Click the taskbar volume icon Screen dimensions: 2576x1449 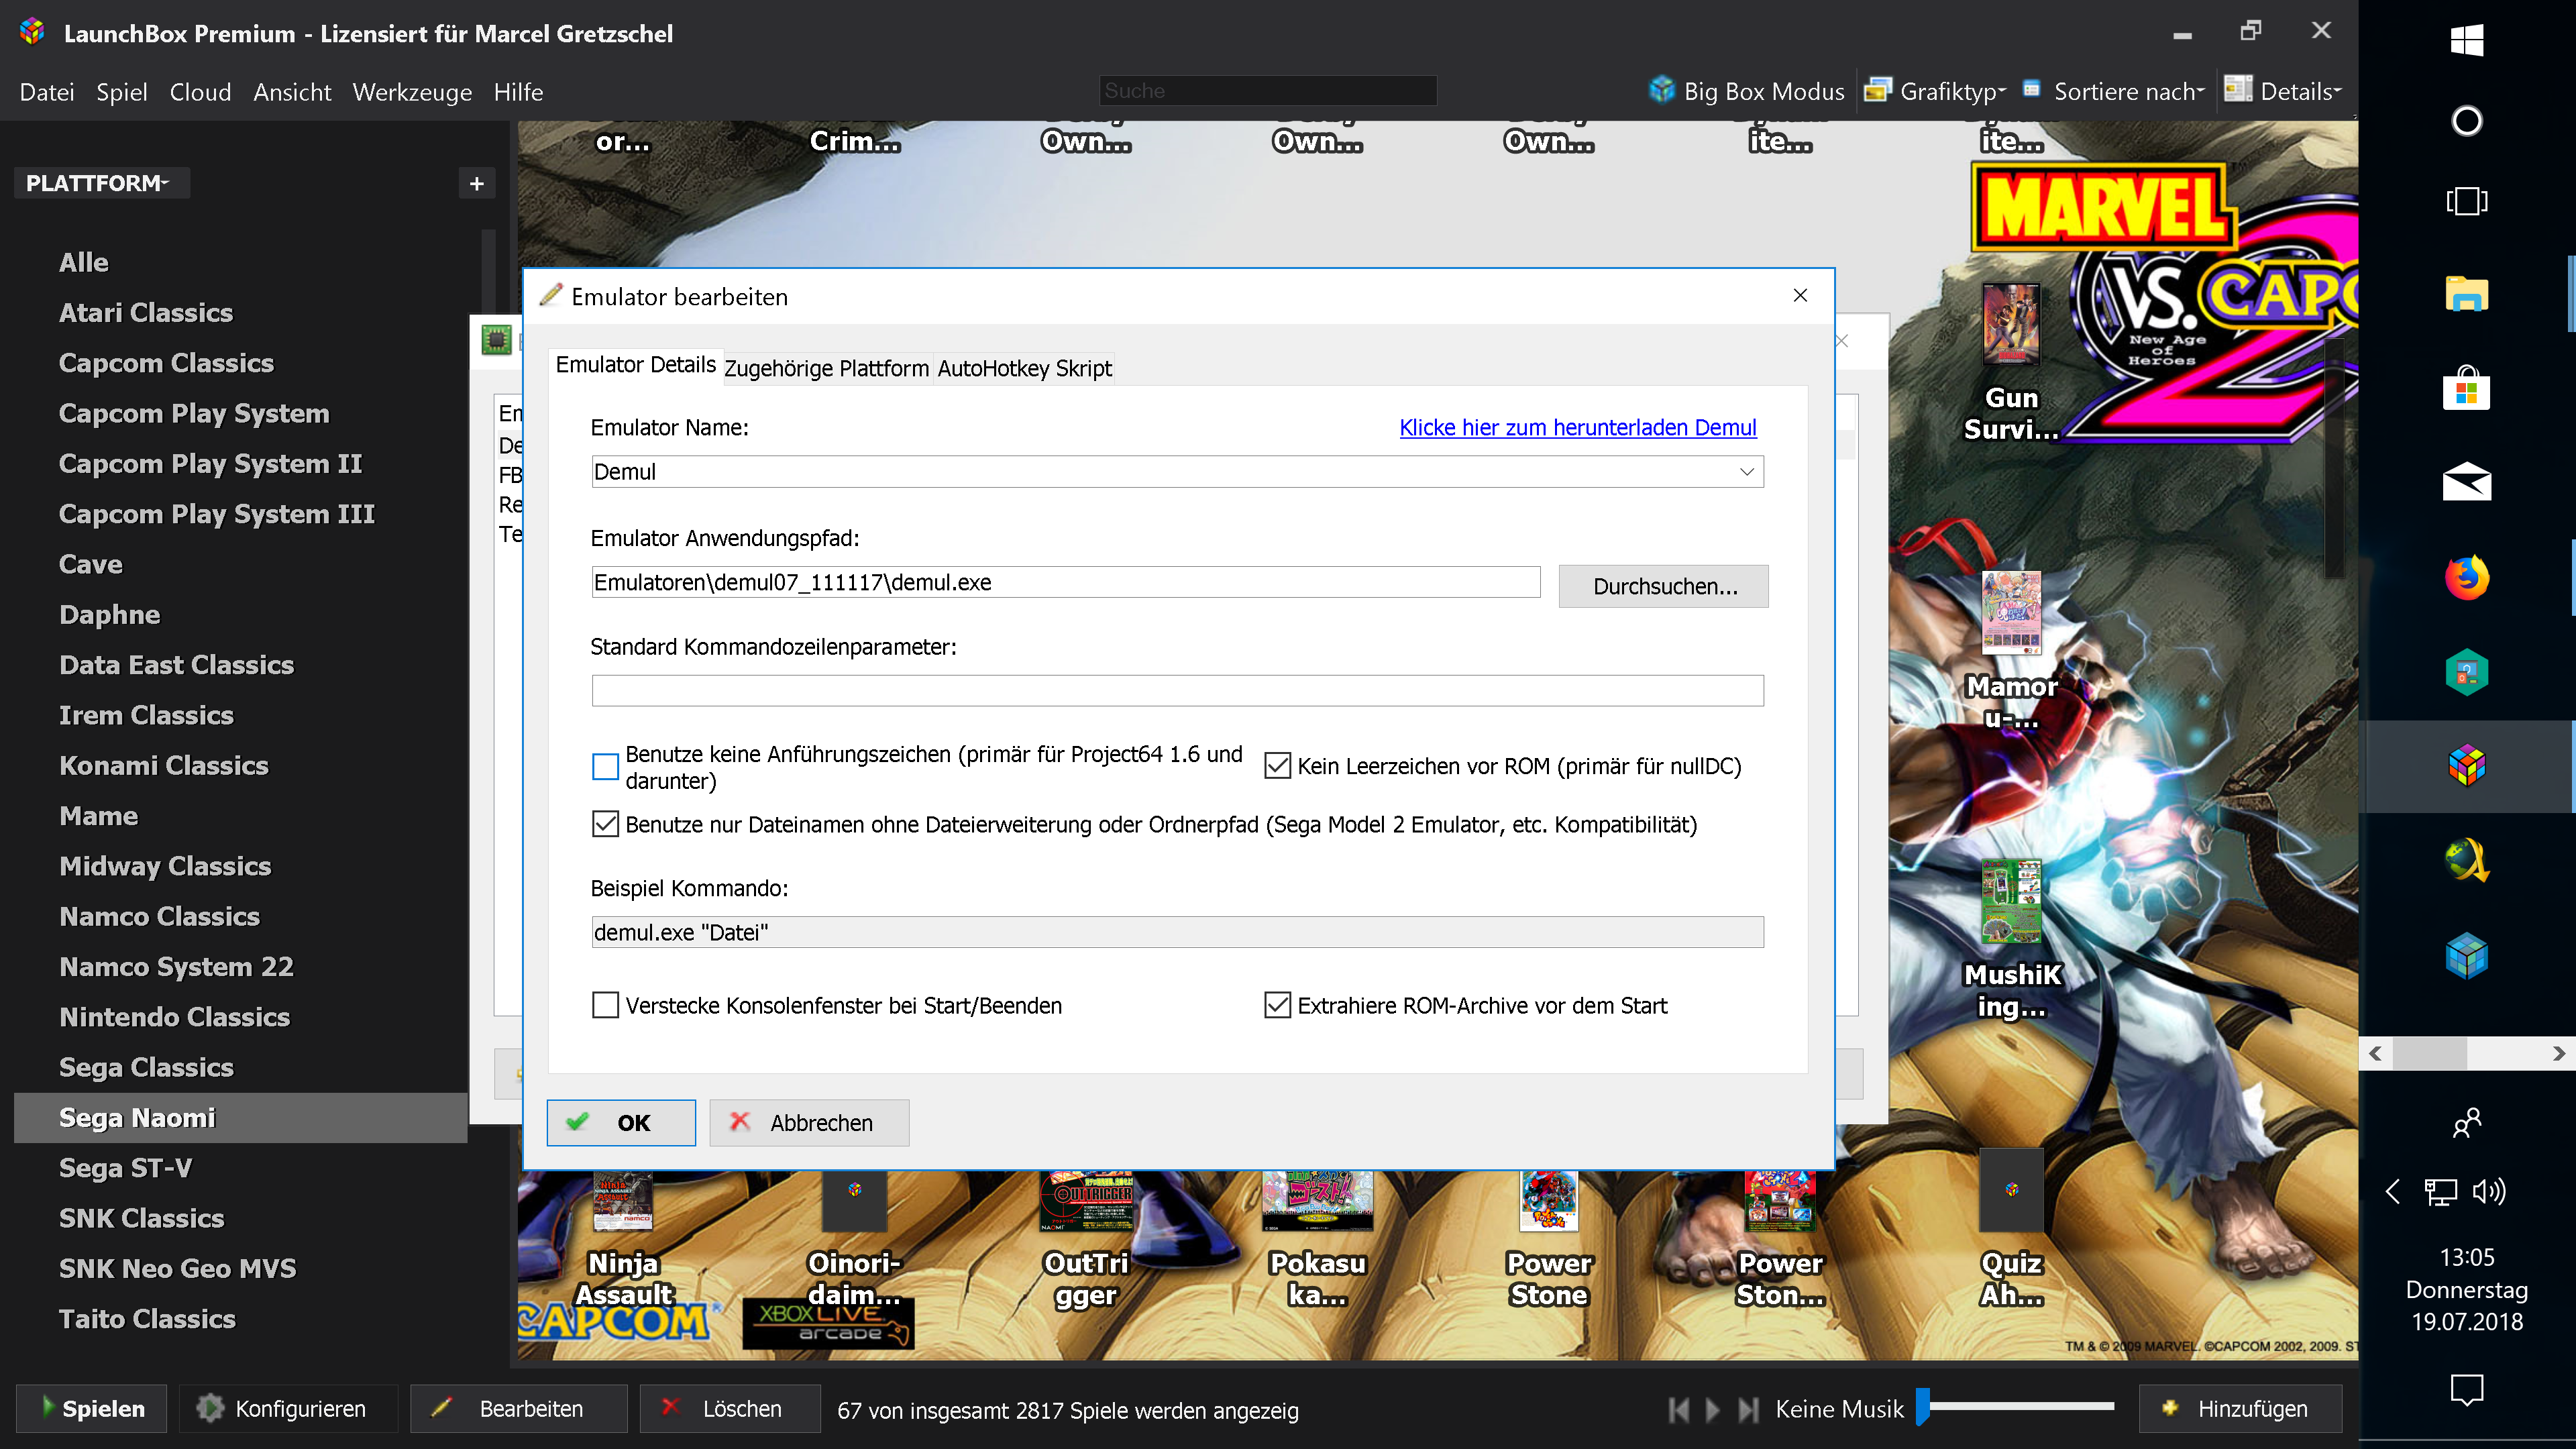(2488, 1191)
